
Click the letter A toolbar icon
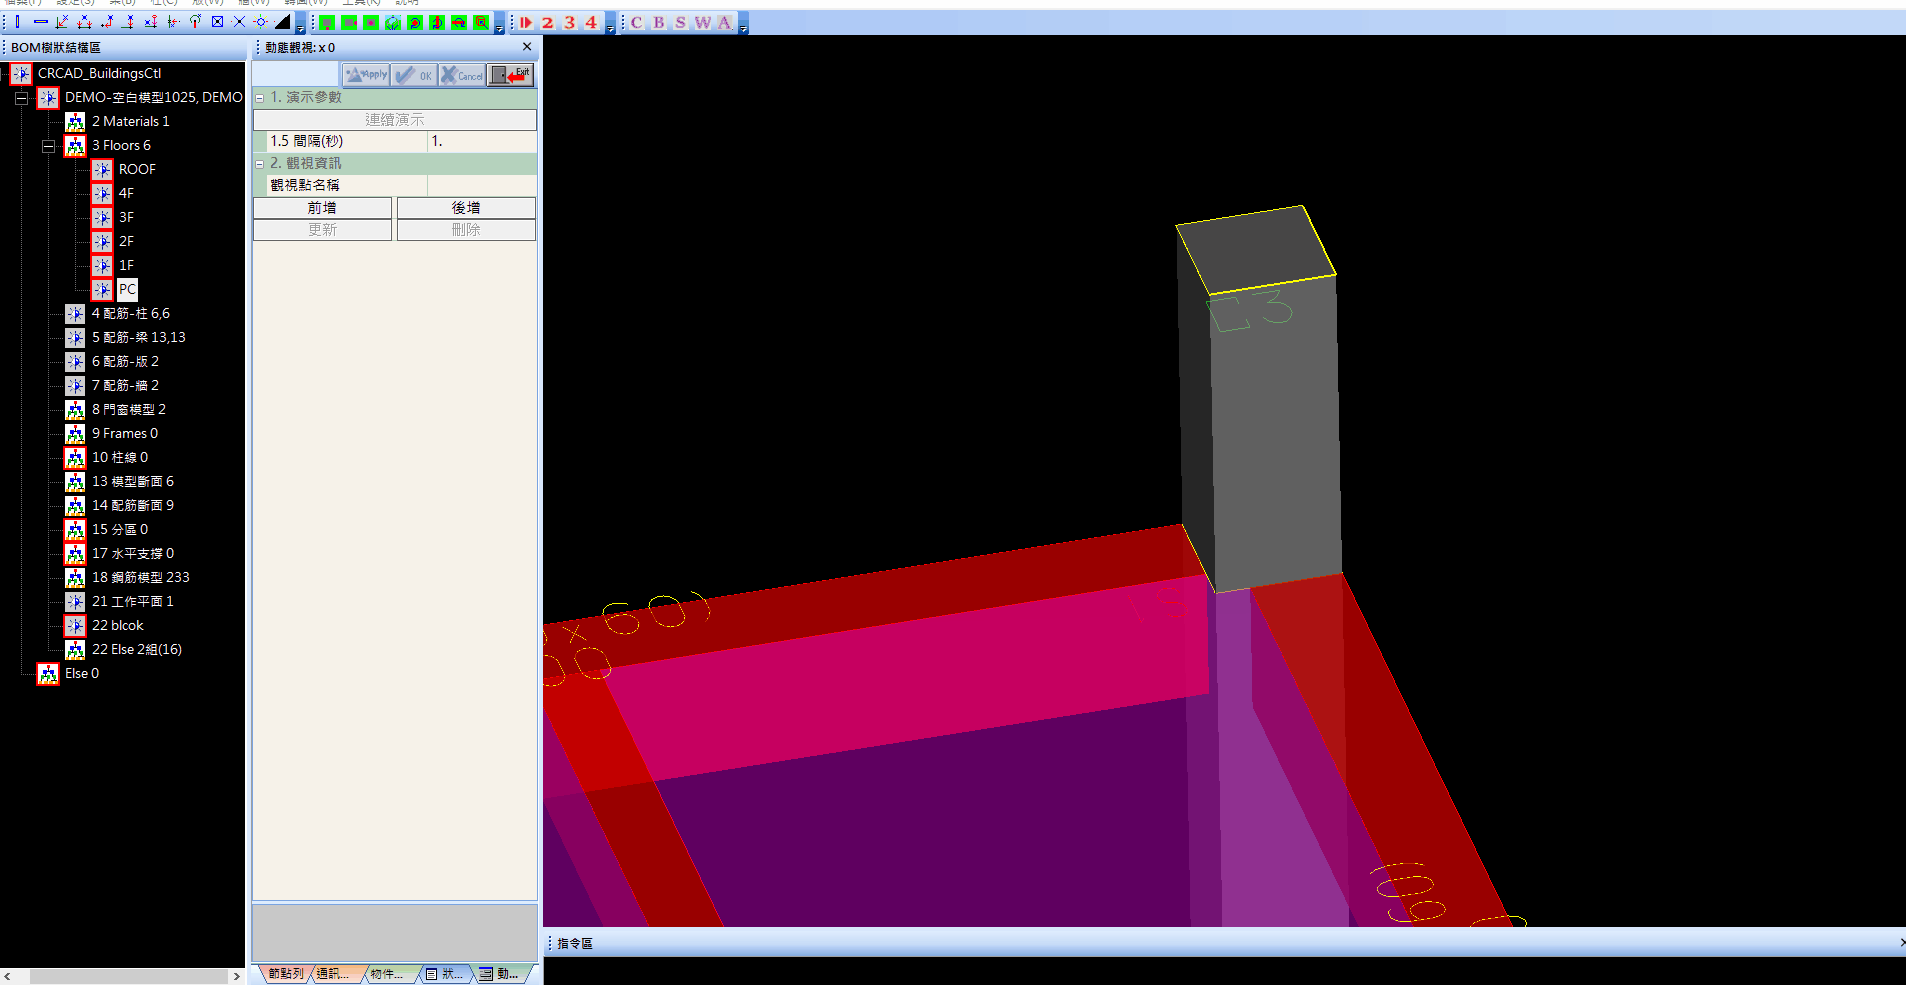tap(724, 22)
